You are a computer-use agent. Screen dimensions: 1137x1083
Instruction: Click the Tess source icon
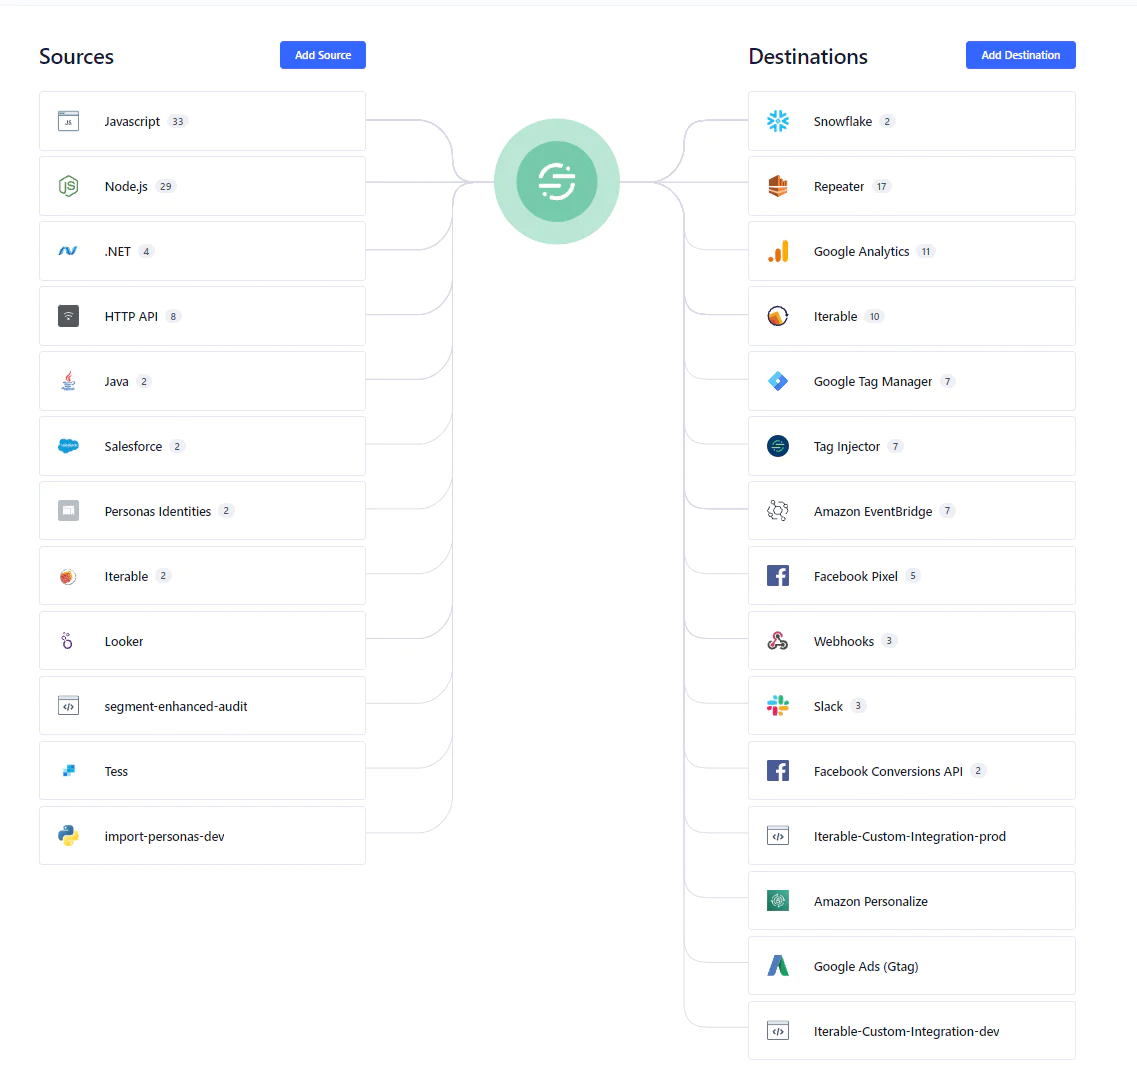[x=69, y=771]
